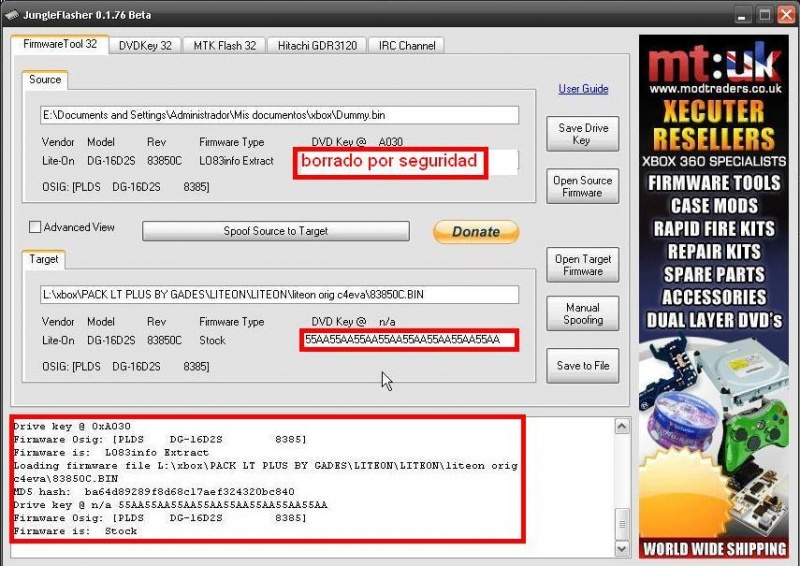The height and width of the screenshot is (566, 800).
Task: Click source 'LO83info Extract' firmware type value
Action: pyautogui.click(x=236, y=161)
